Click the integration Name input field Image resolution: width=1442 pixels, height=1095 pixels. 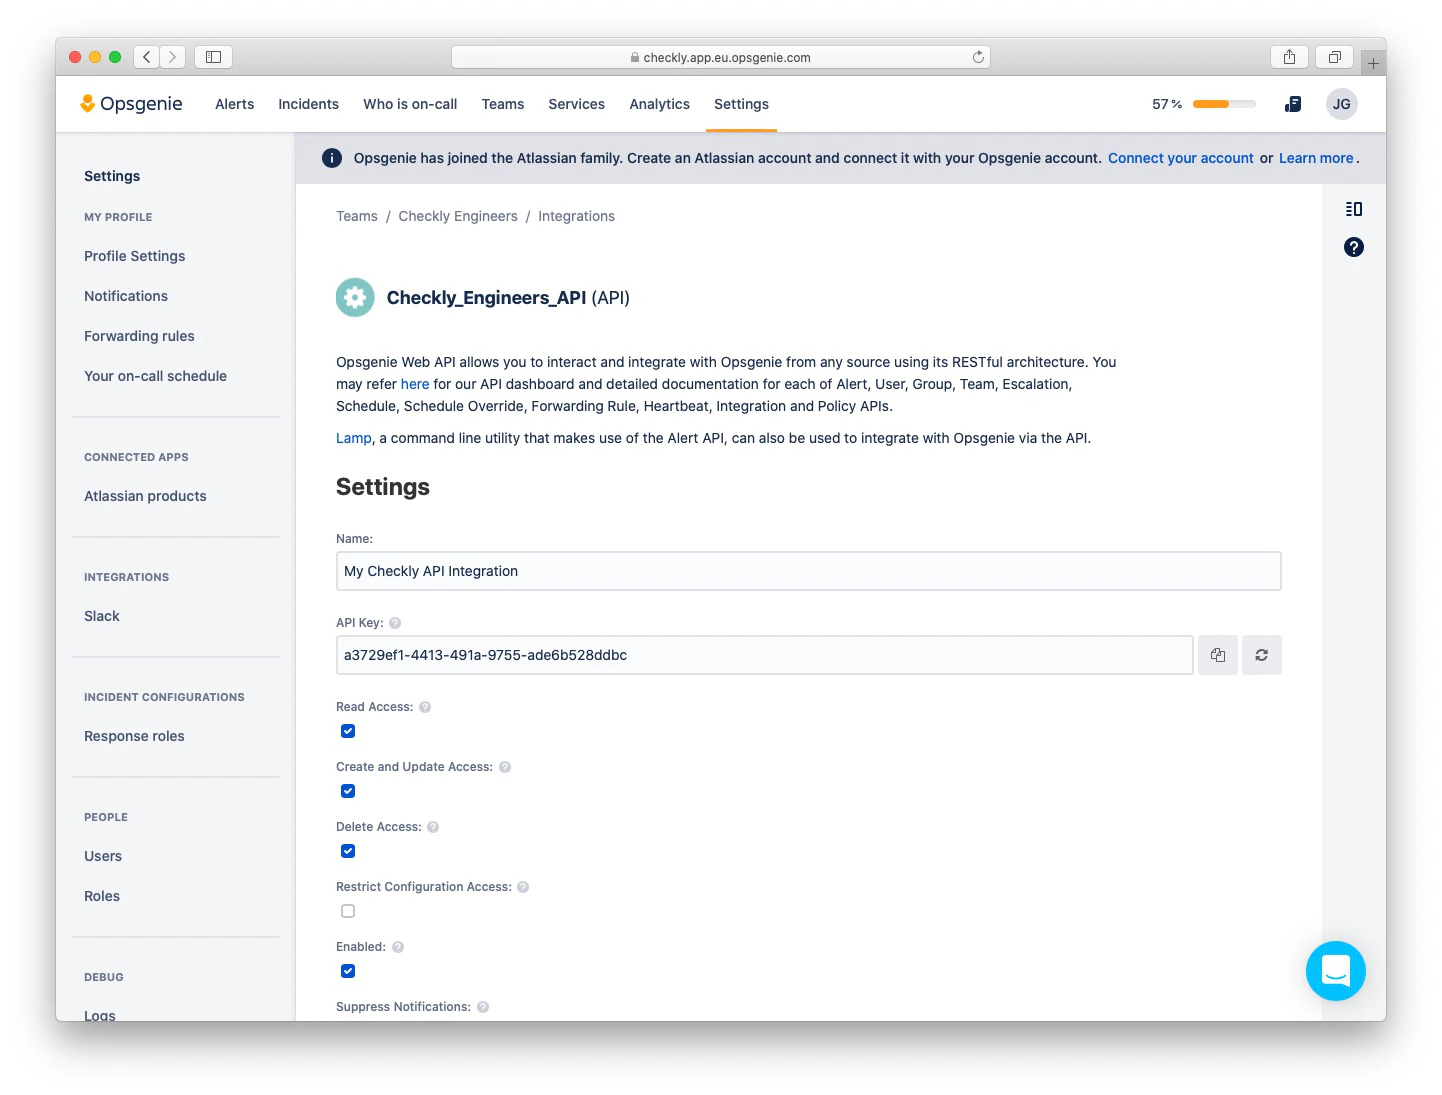808,571
